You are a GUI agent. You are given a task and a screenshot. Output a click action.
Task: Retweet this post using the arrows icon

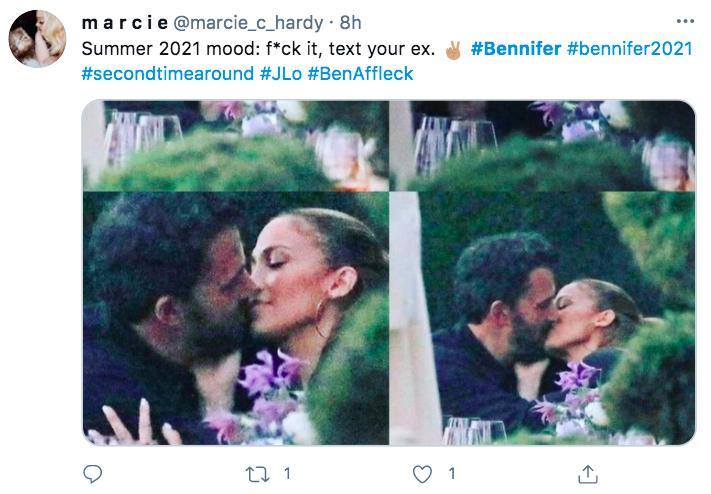tap(259, 473)
